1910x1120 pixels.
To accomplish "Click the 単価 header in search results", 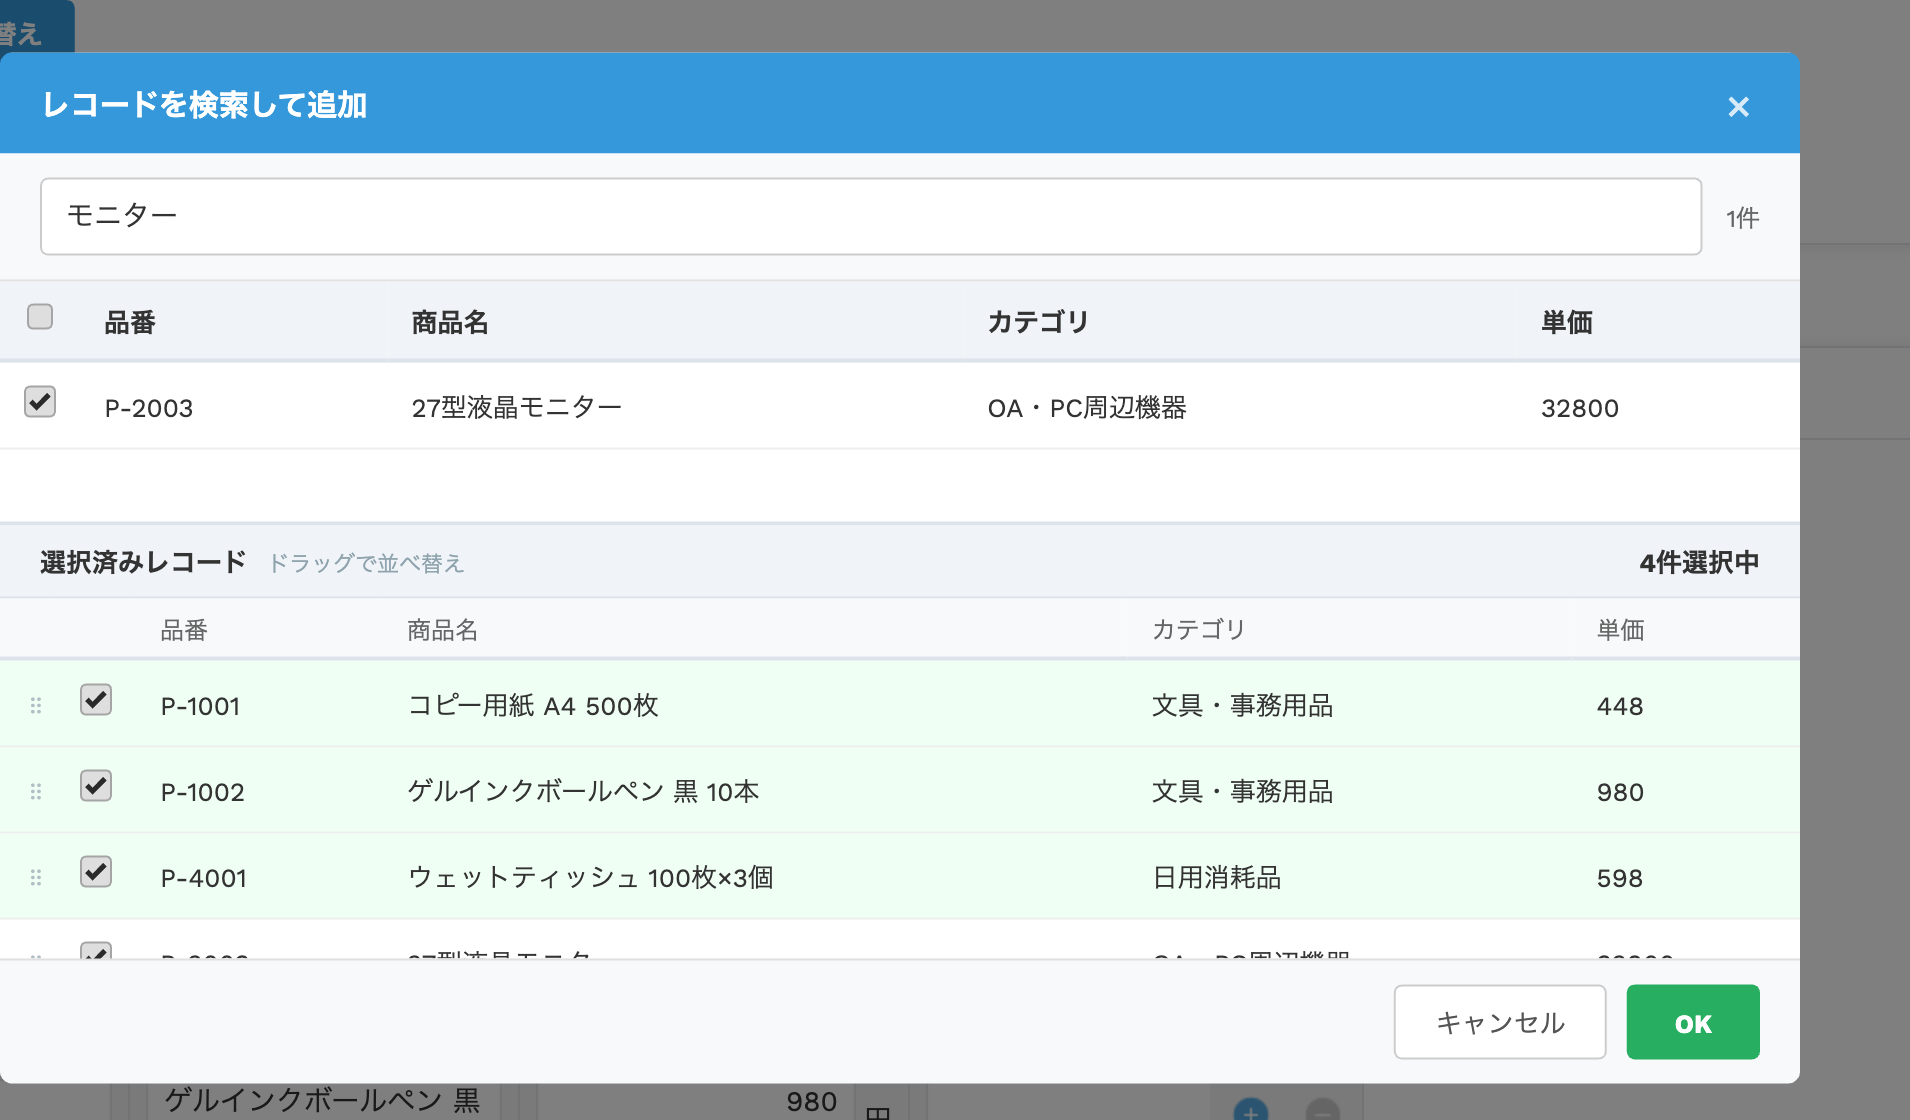I will point(1567,322).
